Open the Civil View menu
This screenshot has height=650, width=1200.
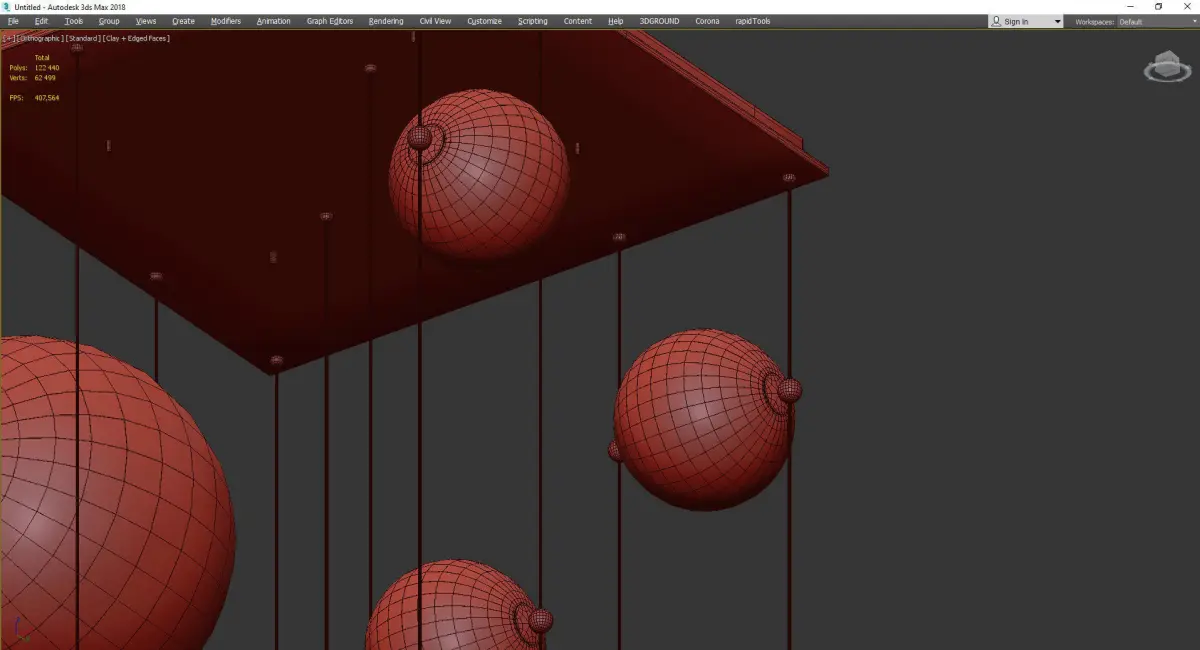tap(435, 21)
